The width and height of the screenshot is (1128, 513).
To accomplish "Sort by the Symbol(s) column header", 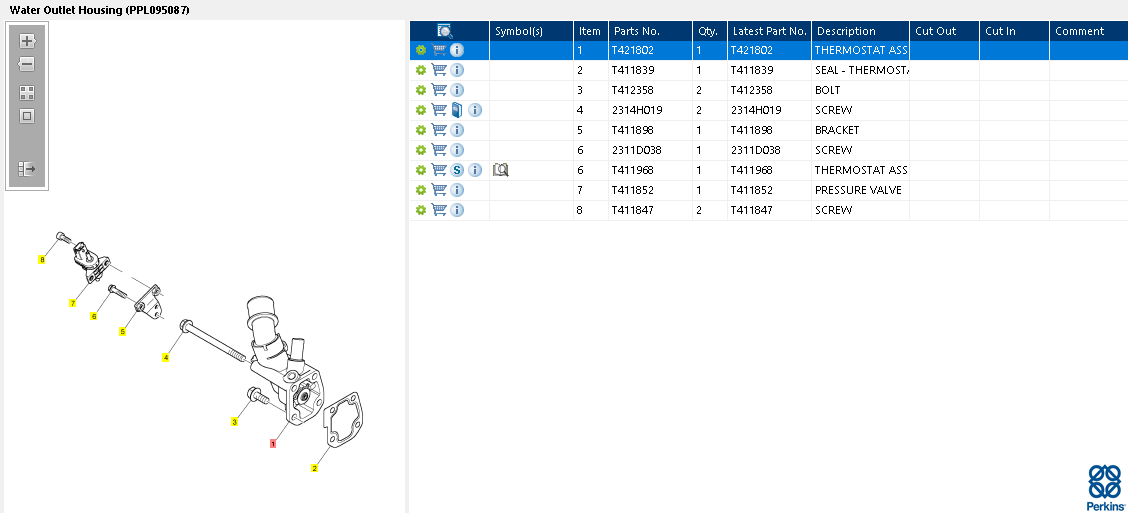I will pos(532,31).
